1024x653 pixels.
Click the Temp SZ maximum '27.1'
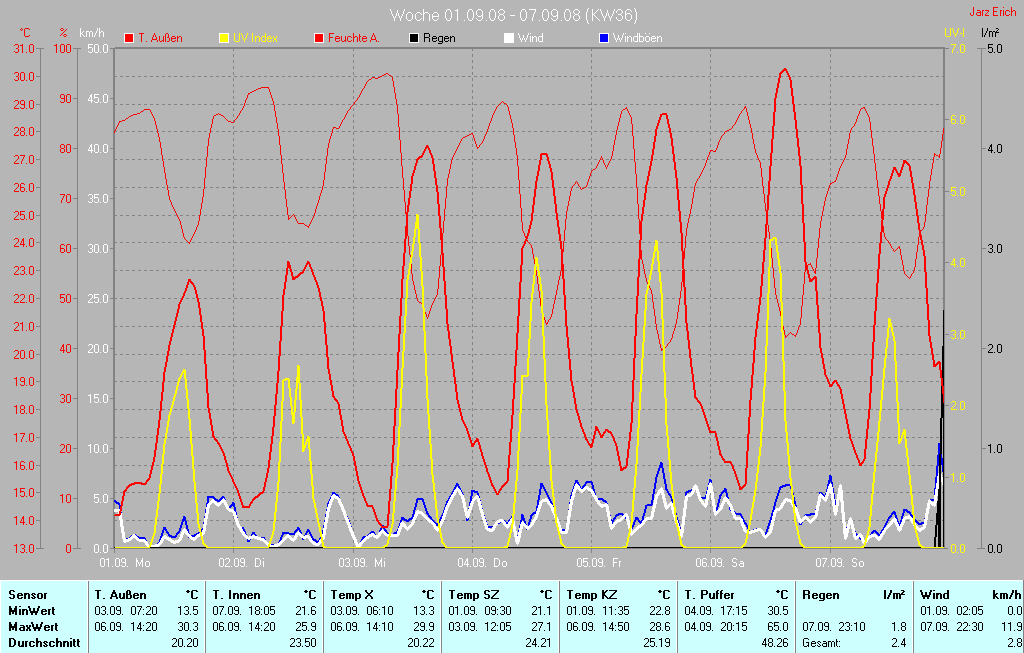pyautogui.click(x=541, y=626)
